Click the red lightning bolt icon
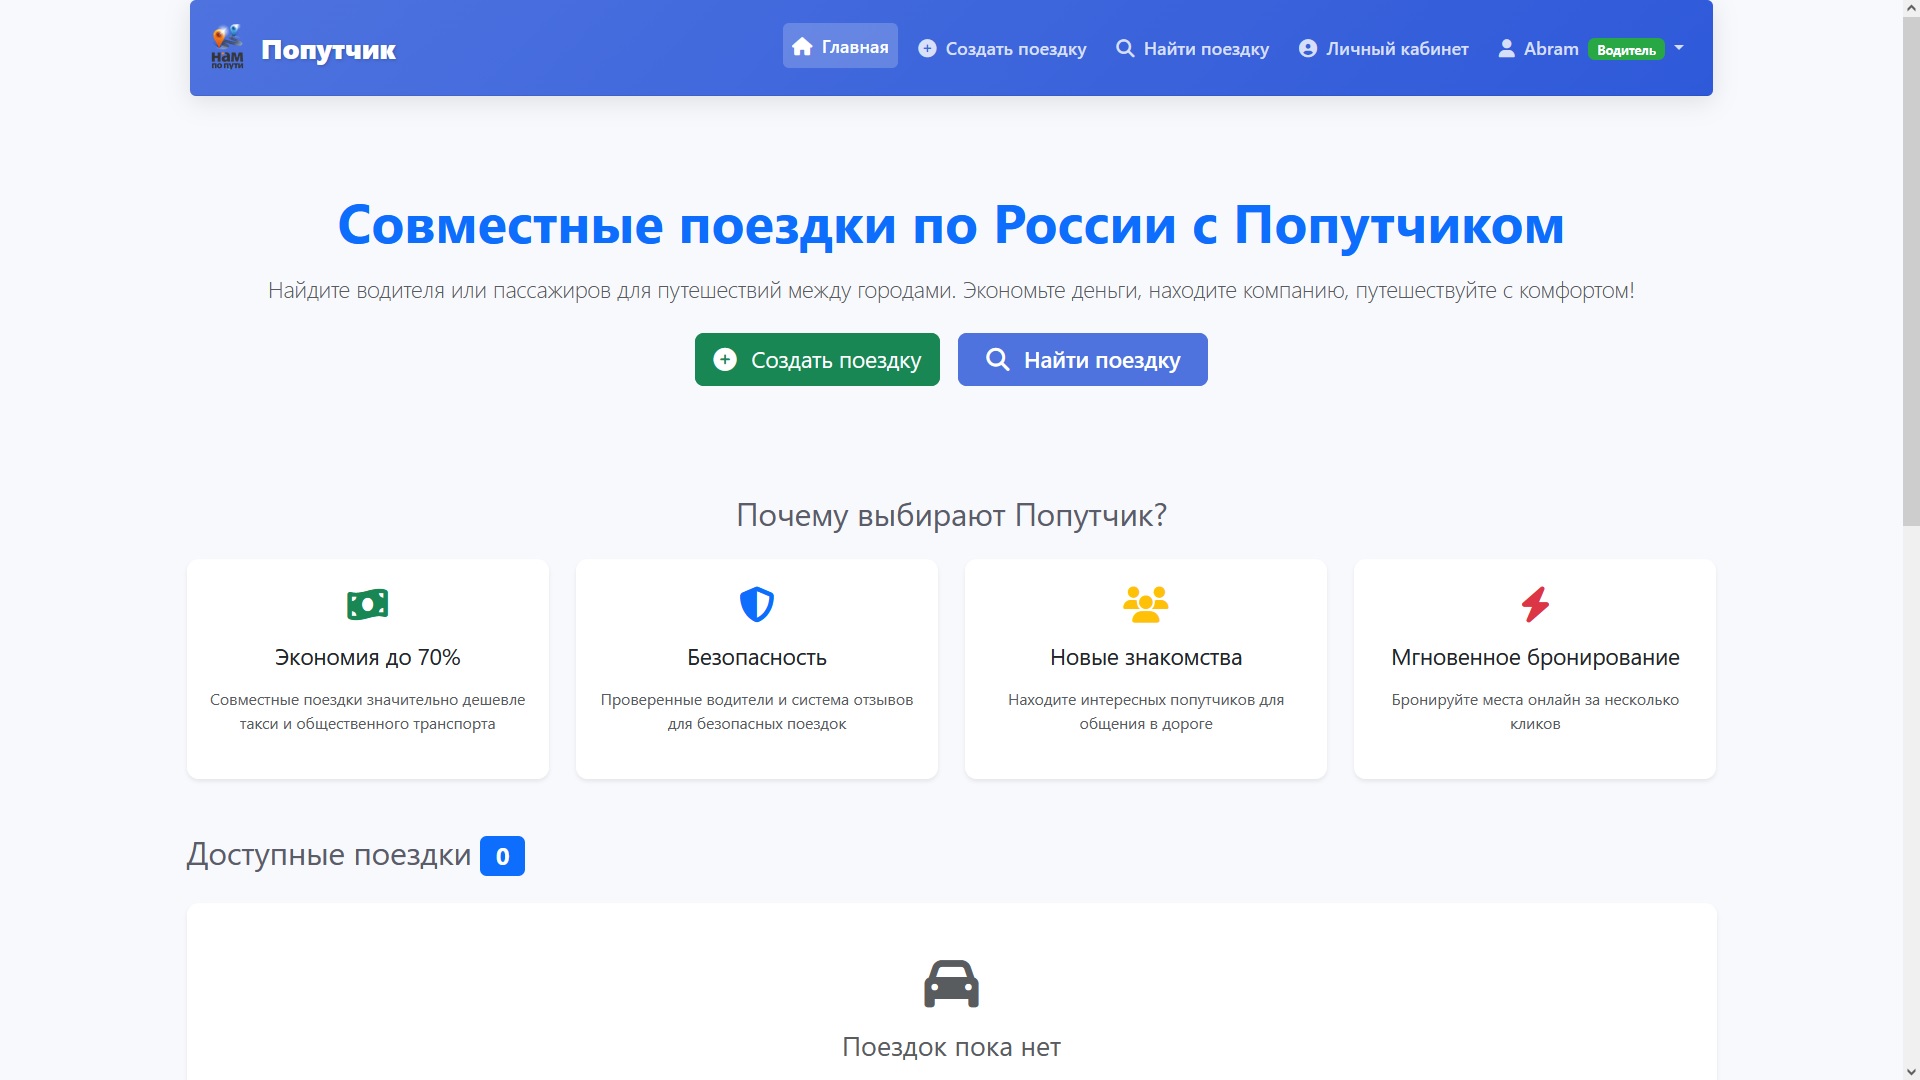Viewport: 1920px width, 1080px height. (x=1534, y=605)
